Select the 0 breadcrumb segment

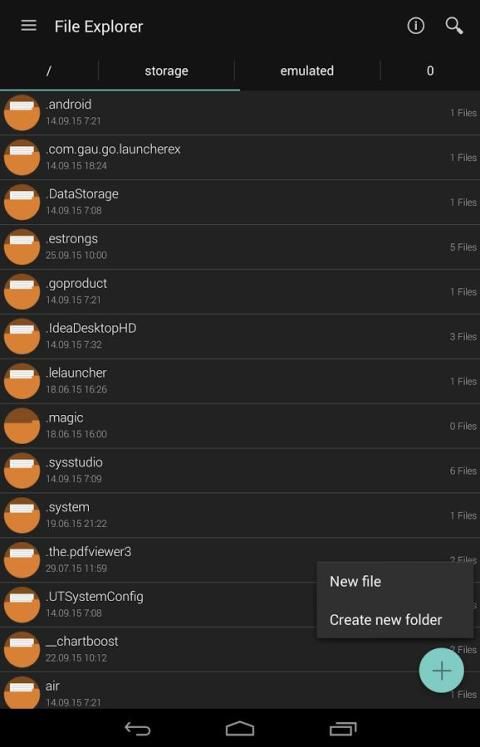[x=430, y=71]
